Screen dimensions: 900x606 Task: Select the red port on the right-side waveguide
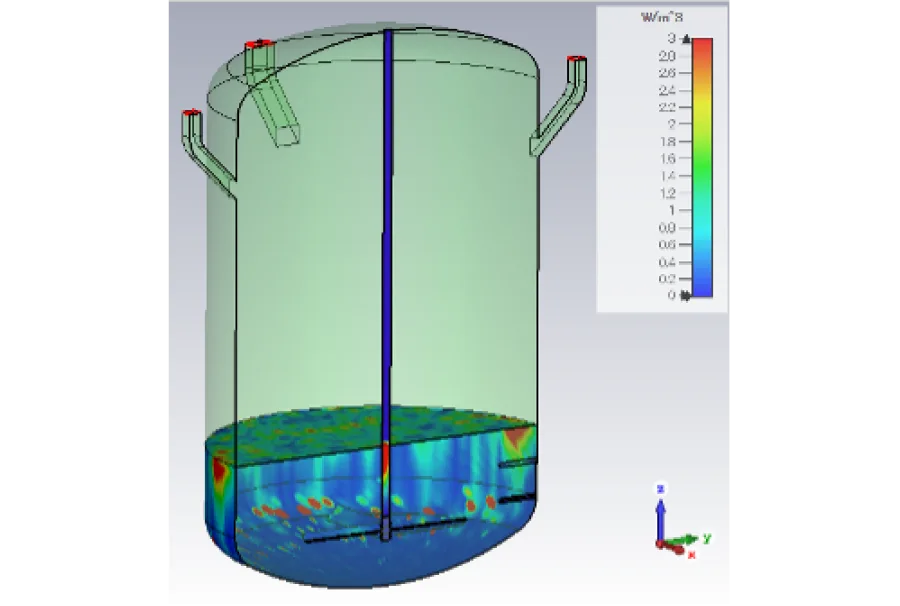(x=576, y=59)
